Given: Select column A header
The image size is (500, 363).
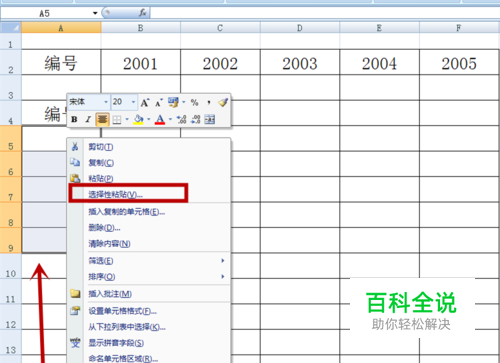Looking at the screenshot, I should 61,28.
